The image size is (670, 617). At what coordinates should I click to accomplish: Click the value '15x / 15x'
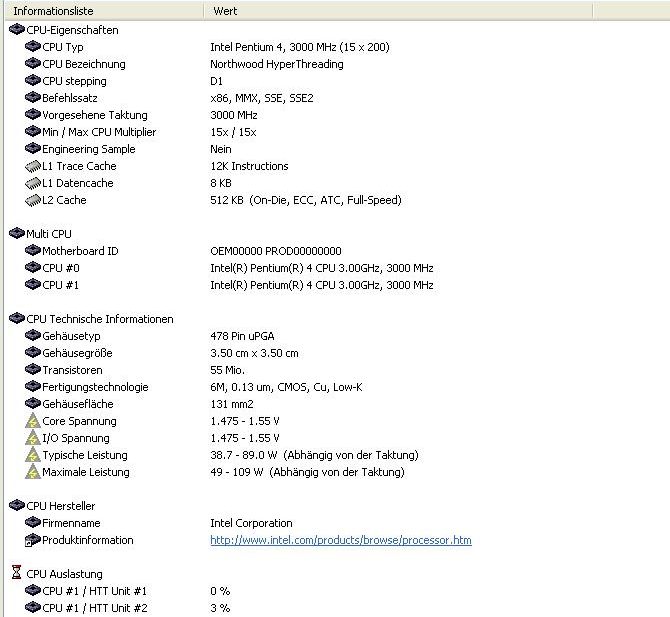tap(233, 132)
